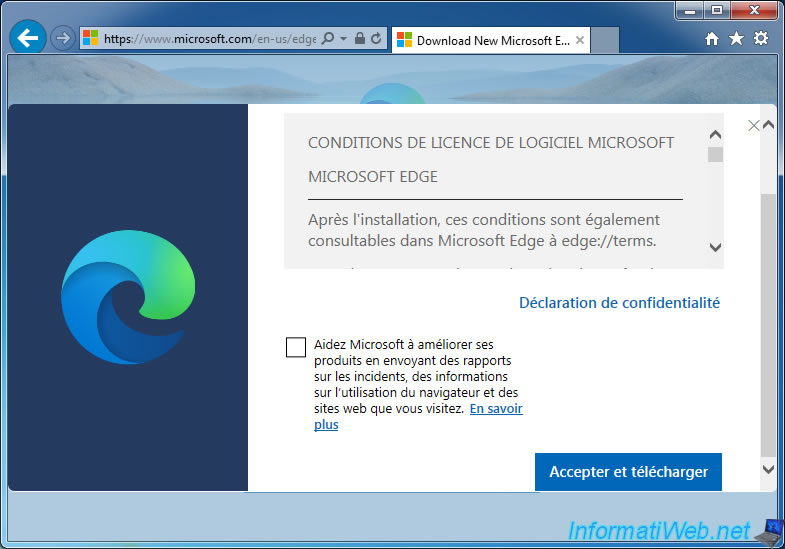Open the Home page icon
785x549 pixels.
[712, 39]
